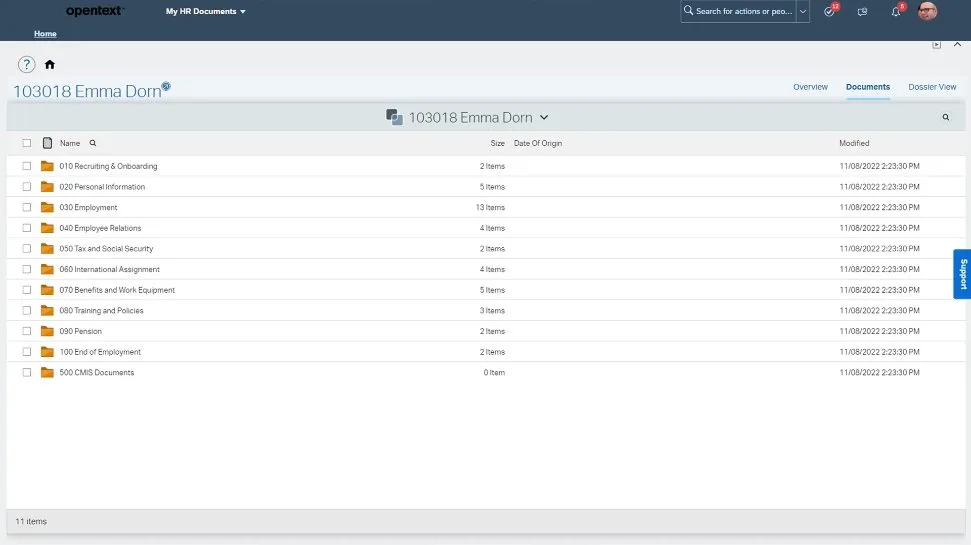Click the opentext logo
Screen dimensions: 971x545
95,11
